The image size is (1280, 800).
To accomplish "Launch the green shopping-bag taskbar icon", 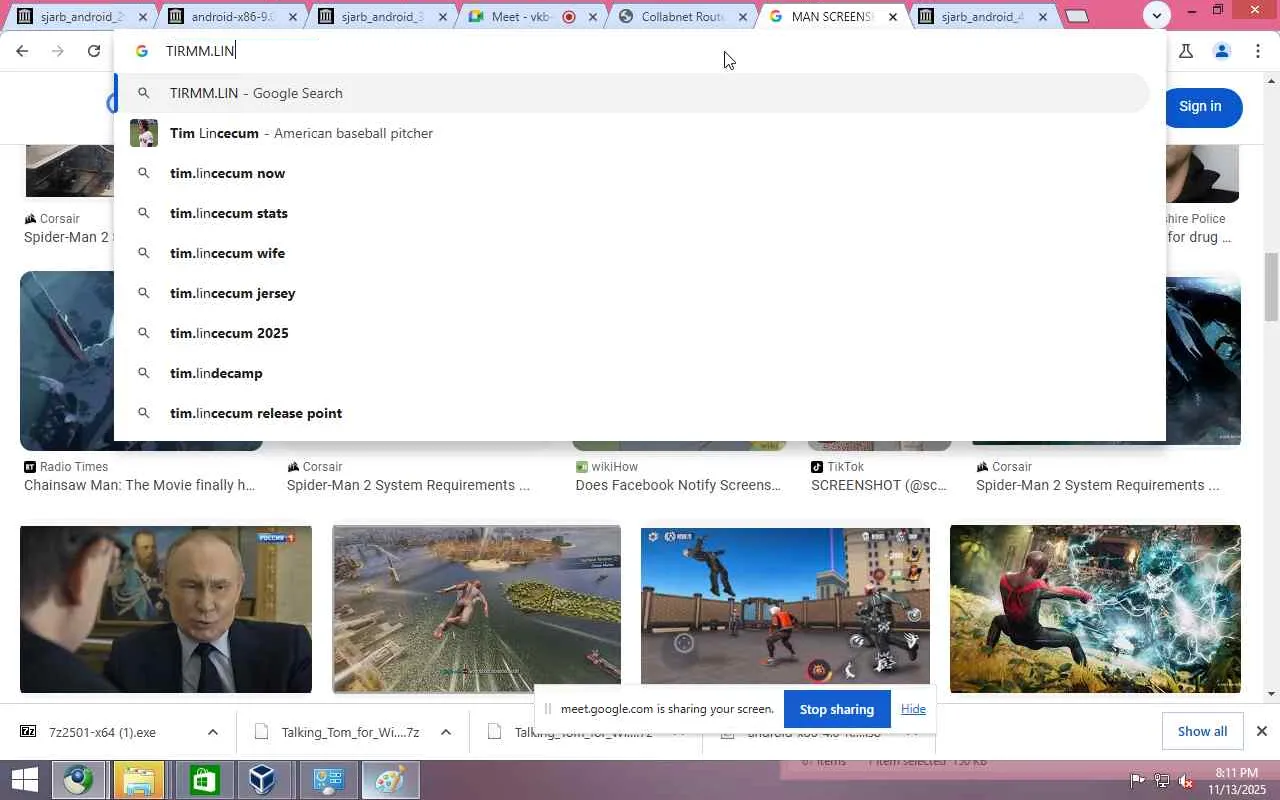I will pyautogui.click(x=204, y=780).
